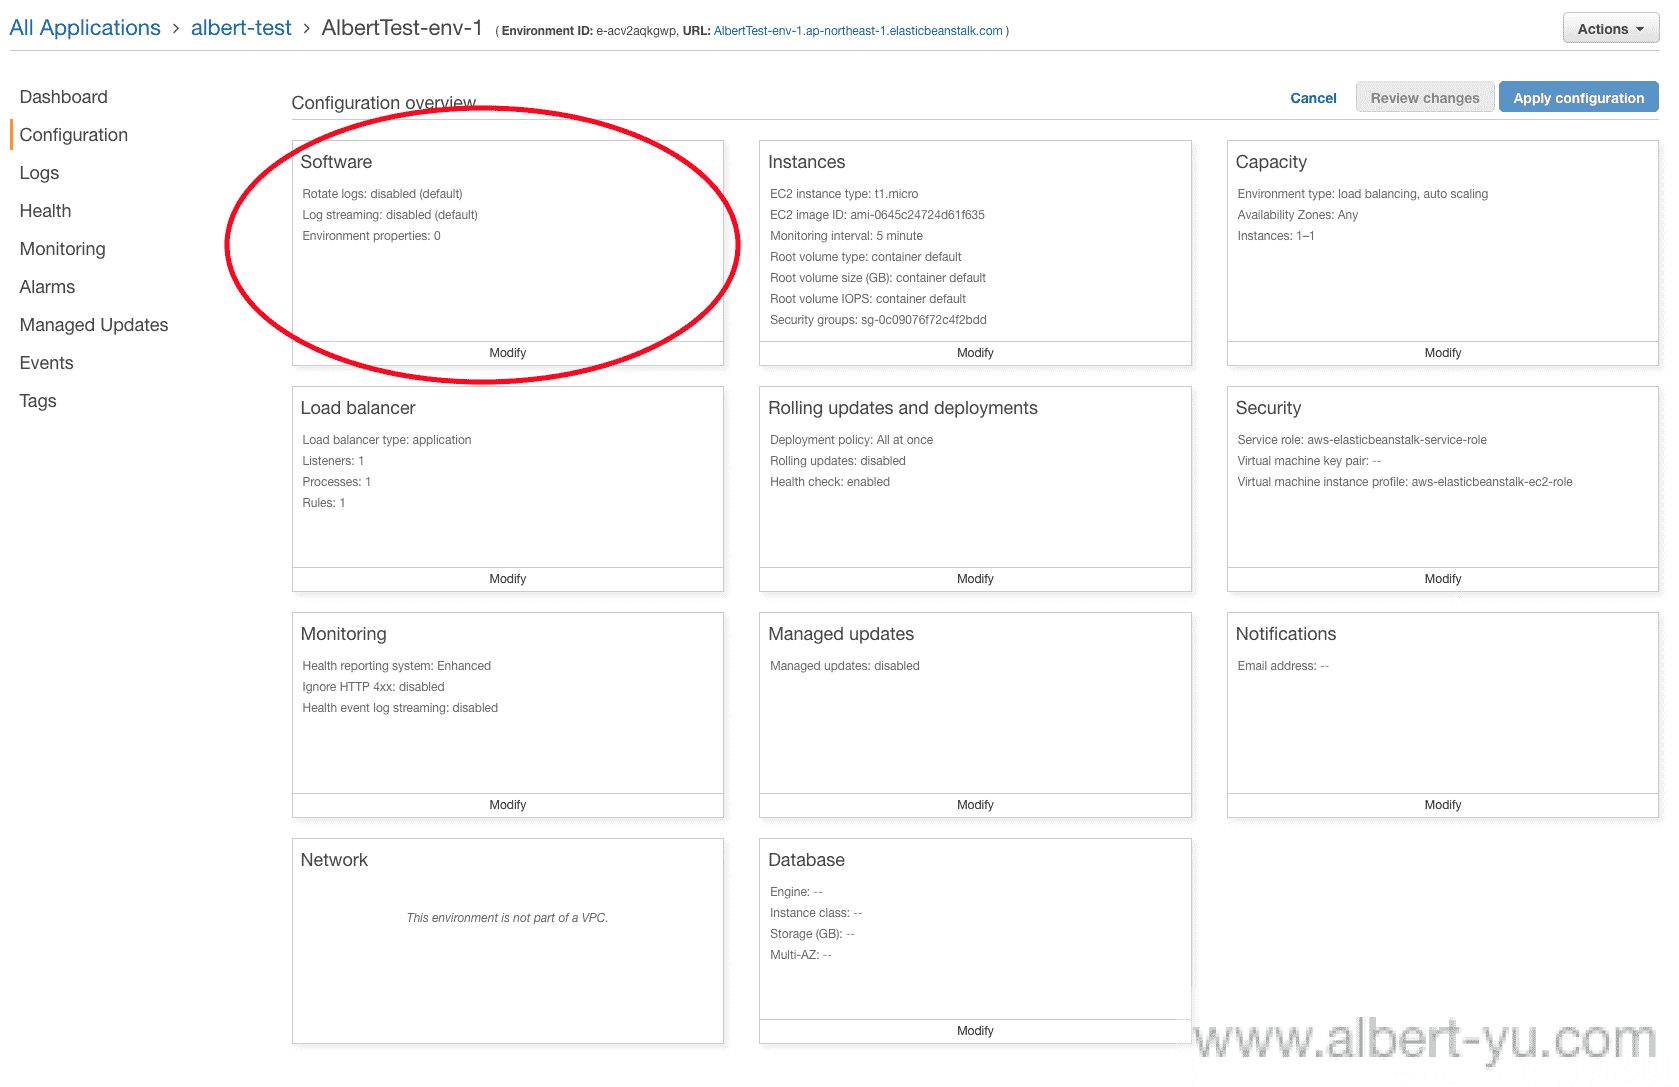Click the Instances card title
This screenshot has height=1087, width=1679.
[x=807, y=162]
